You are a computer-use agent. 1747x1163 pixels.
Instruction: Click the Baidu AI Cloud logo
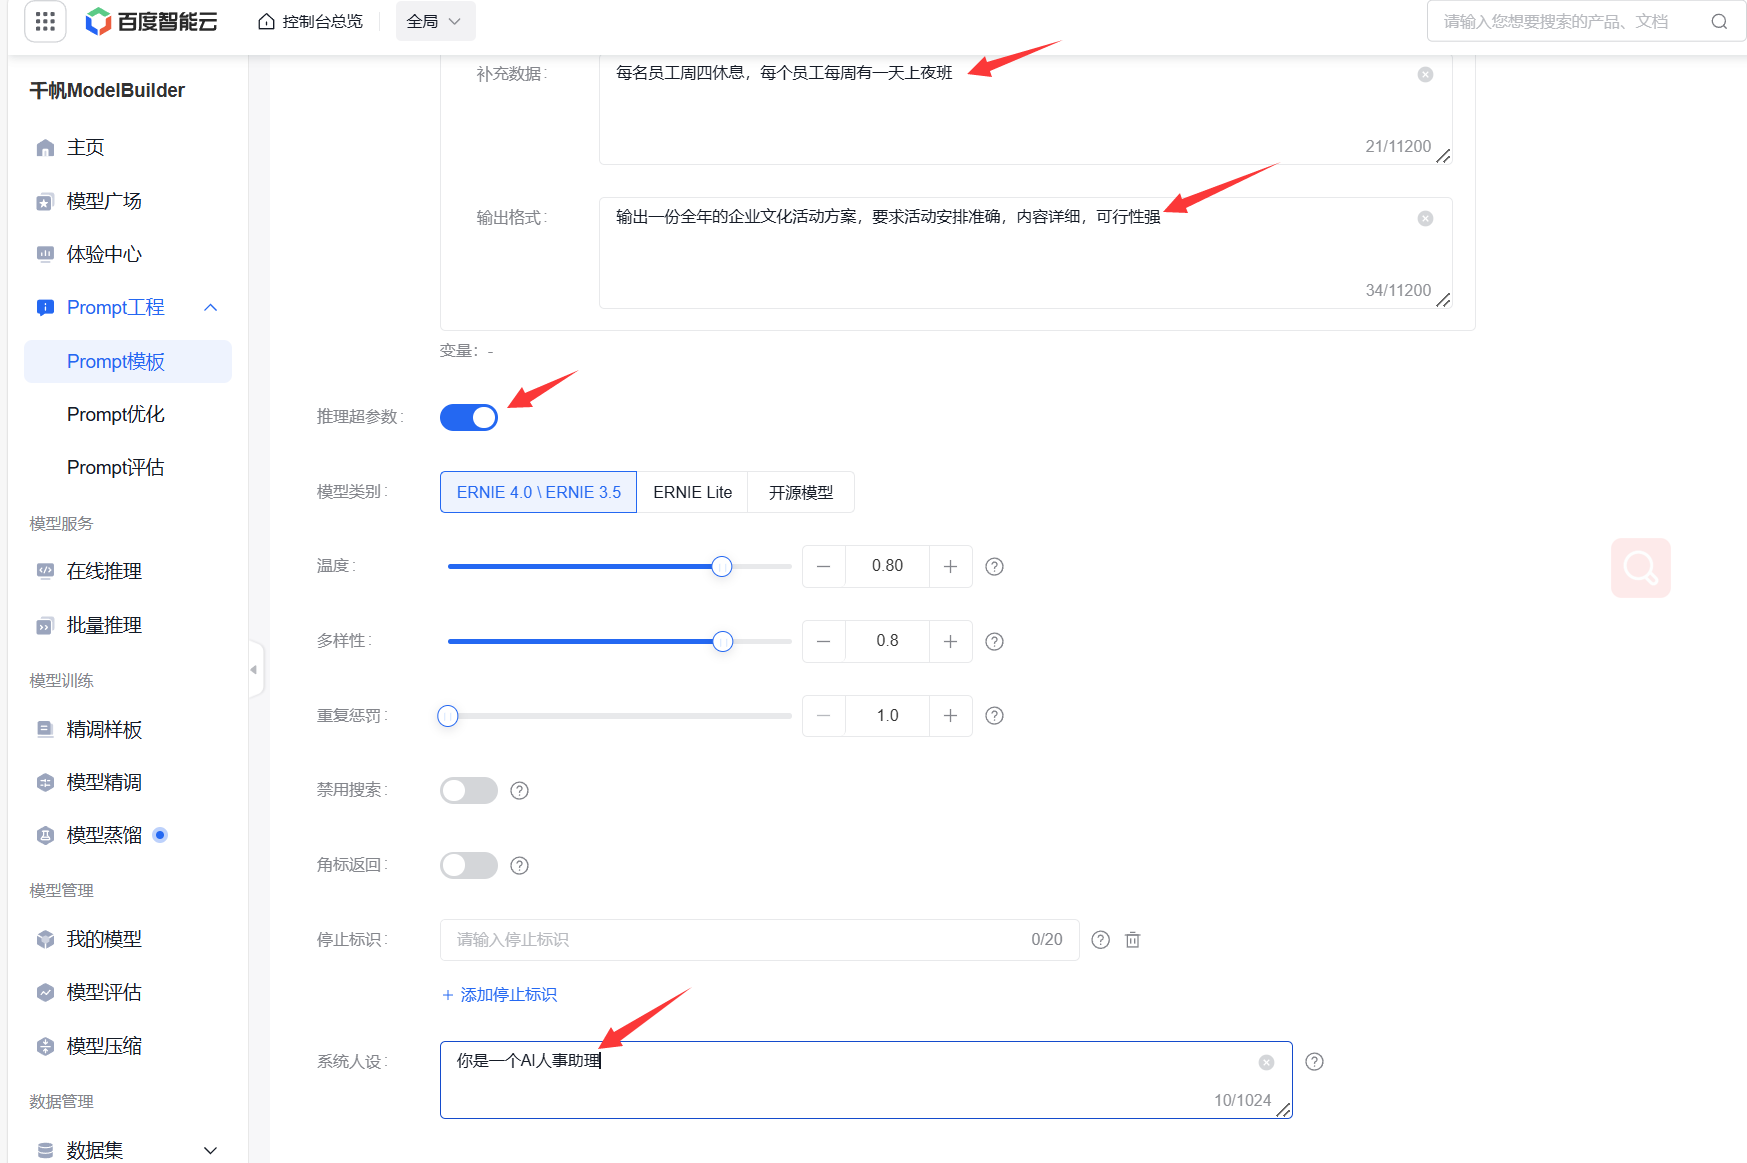[151, 21]
